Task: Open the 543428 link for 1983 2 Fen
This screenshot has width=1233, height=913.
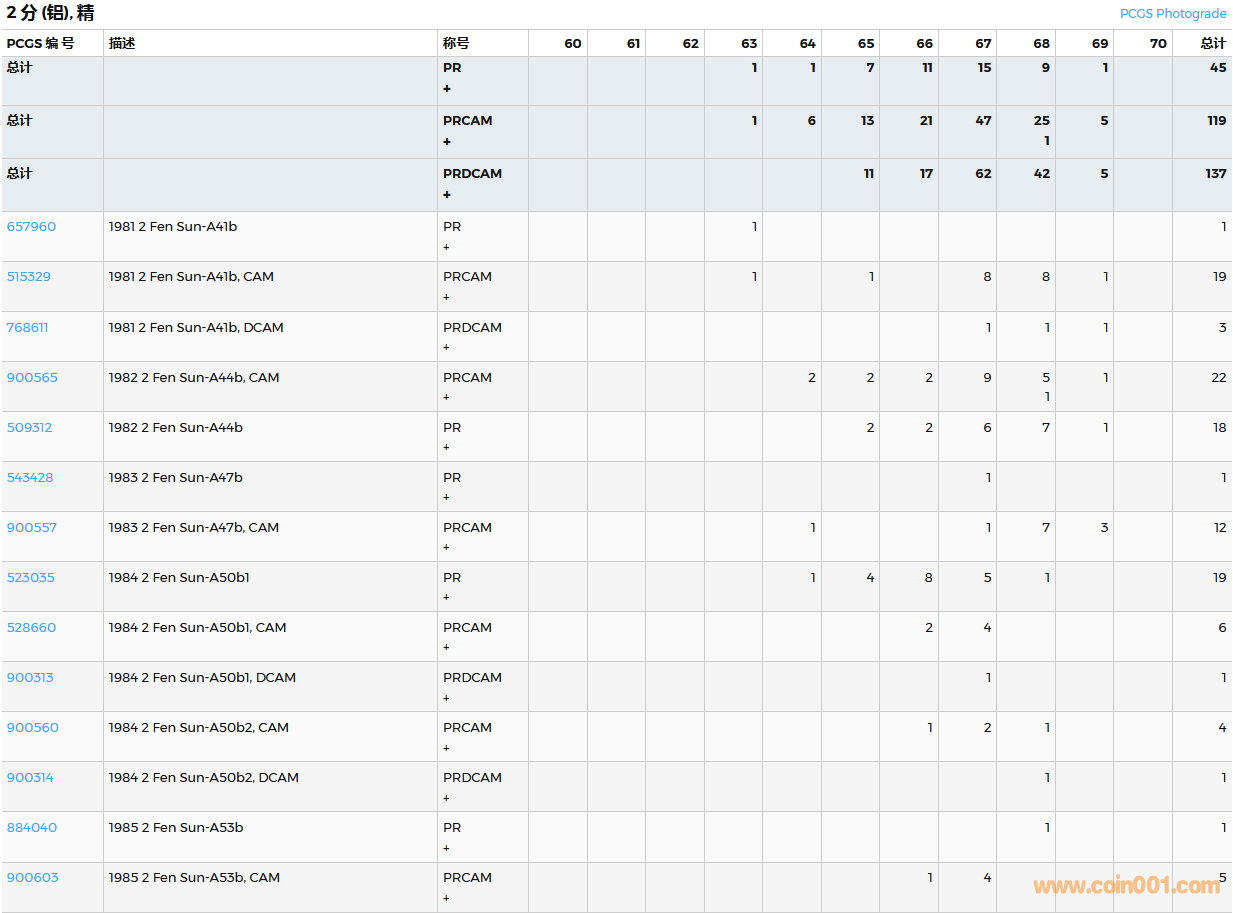Action: coord(29,477)
